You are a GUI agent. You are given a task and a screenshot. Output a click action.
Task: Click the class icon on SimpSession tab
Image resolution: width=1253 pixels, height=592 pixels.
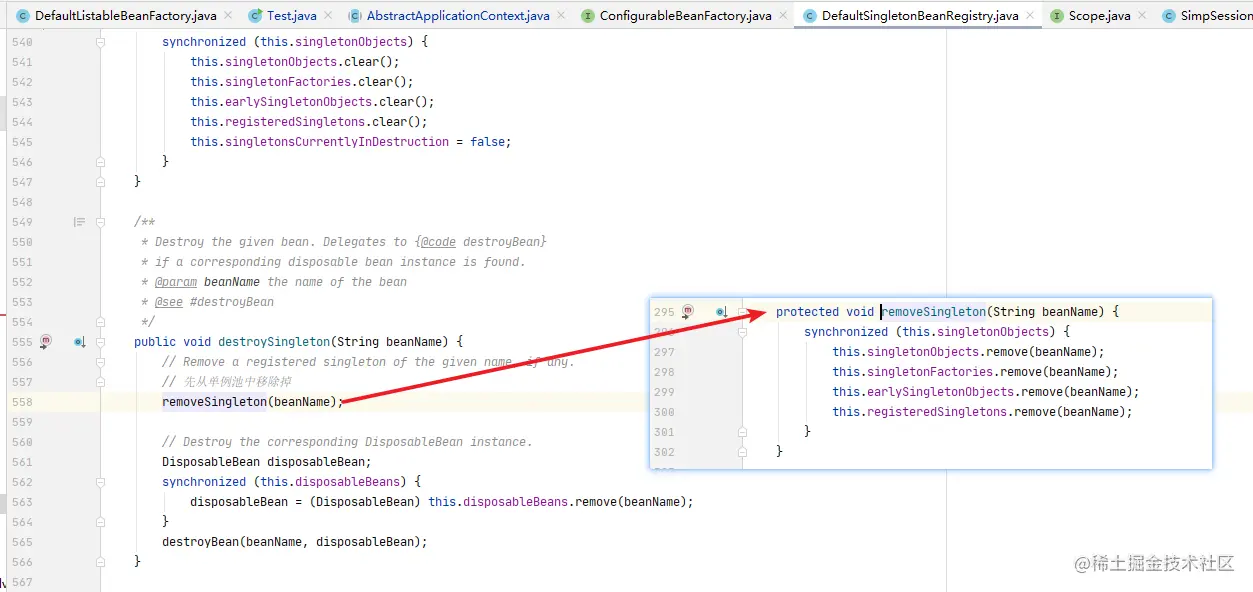coord(1169,16)
